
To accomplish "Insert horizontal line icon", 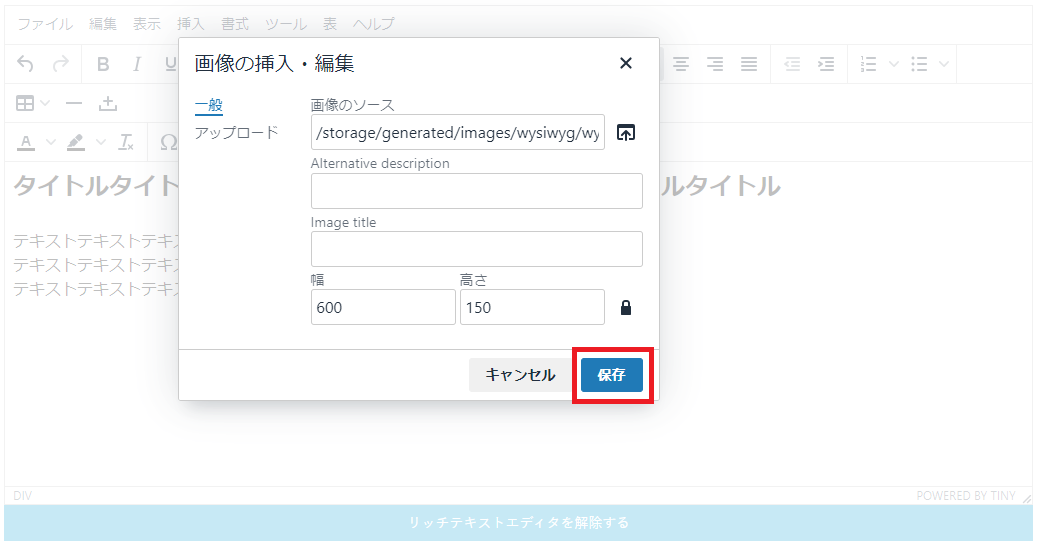I will 74,103.
